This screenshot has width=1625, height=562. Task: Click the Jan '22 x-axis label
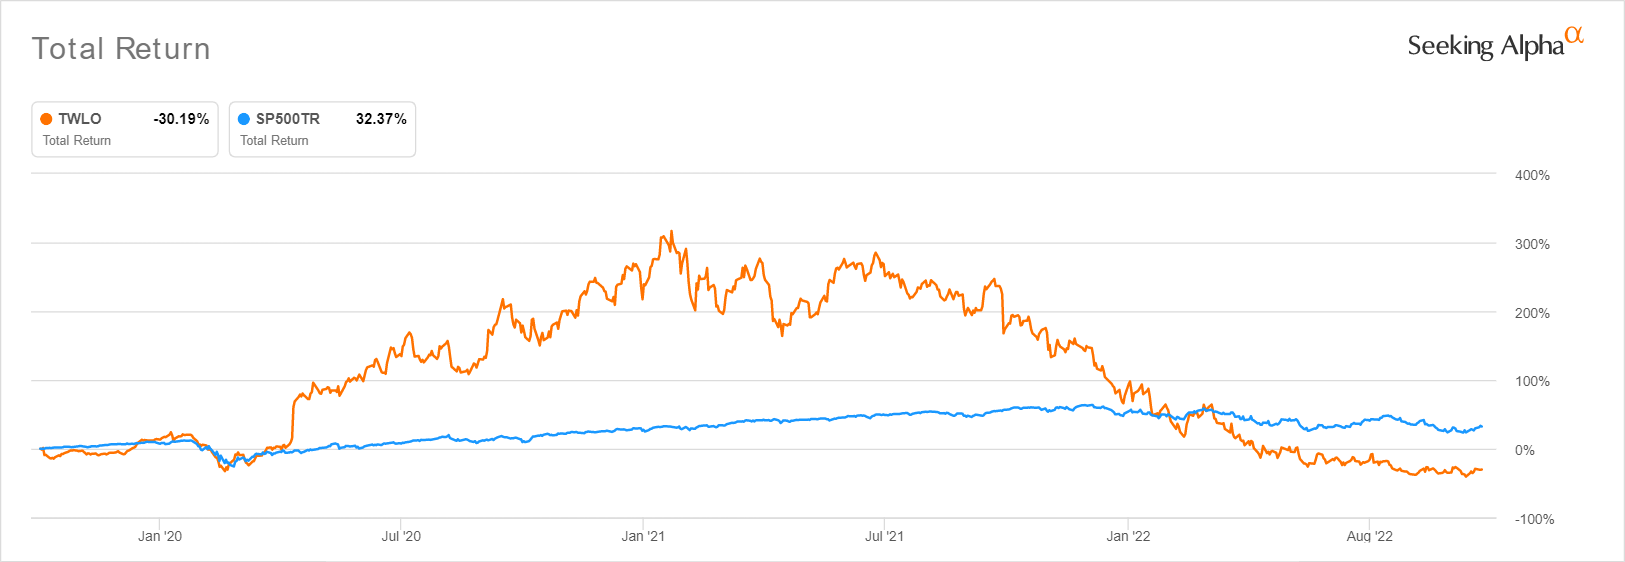[1128, 536]
